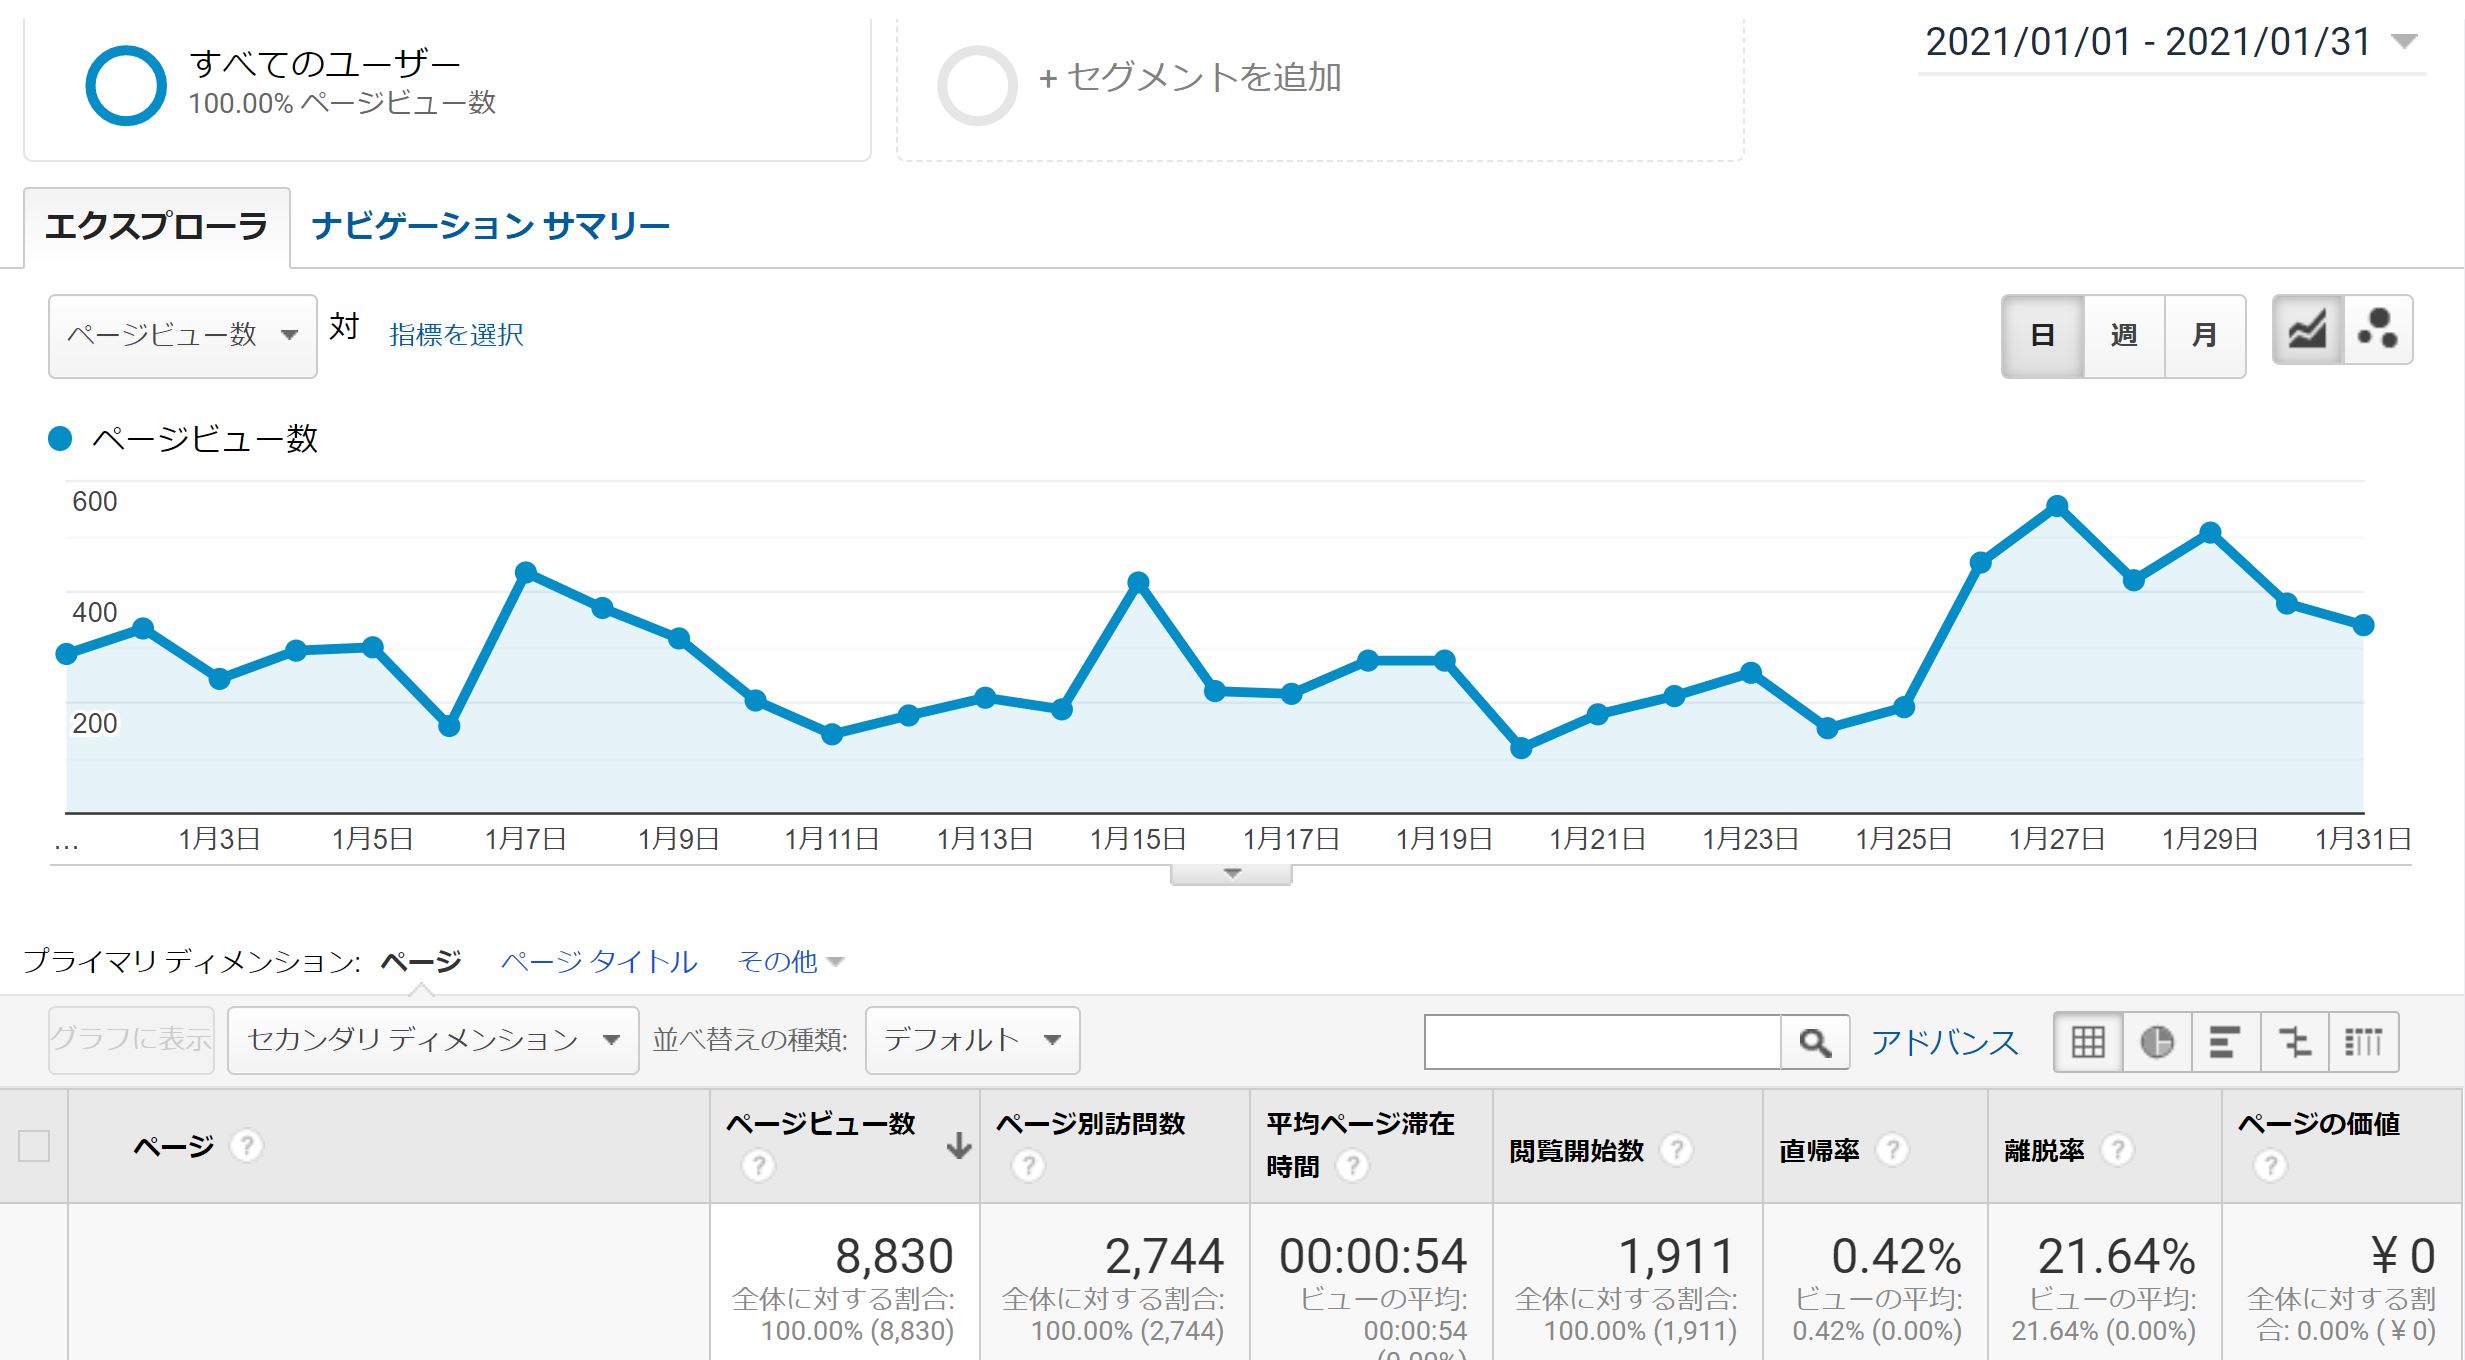The height and width of the screenshot is (1360, 2465).
Task: Sort by 閲覧開始数 column header
Action: (1576, 1151)
